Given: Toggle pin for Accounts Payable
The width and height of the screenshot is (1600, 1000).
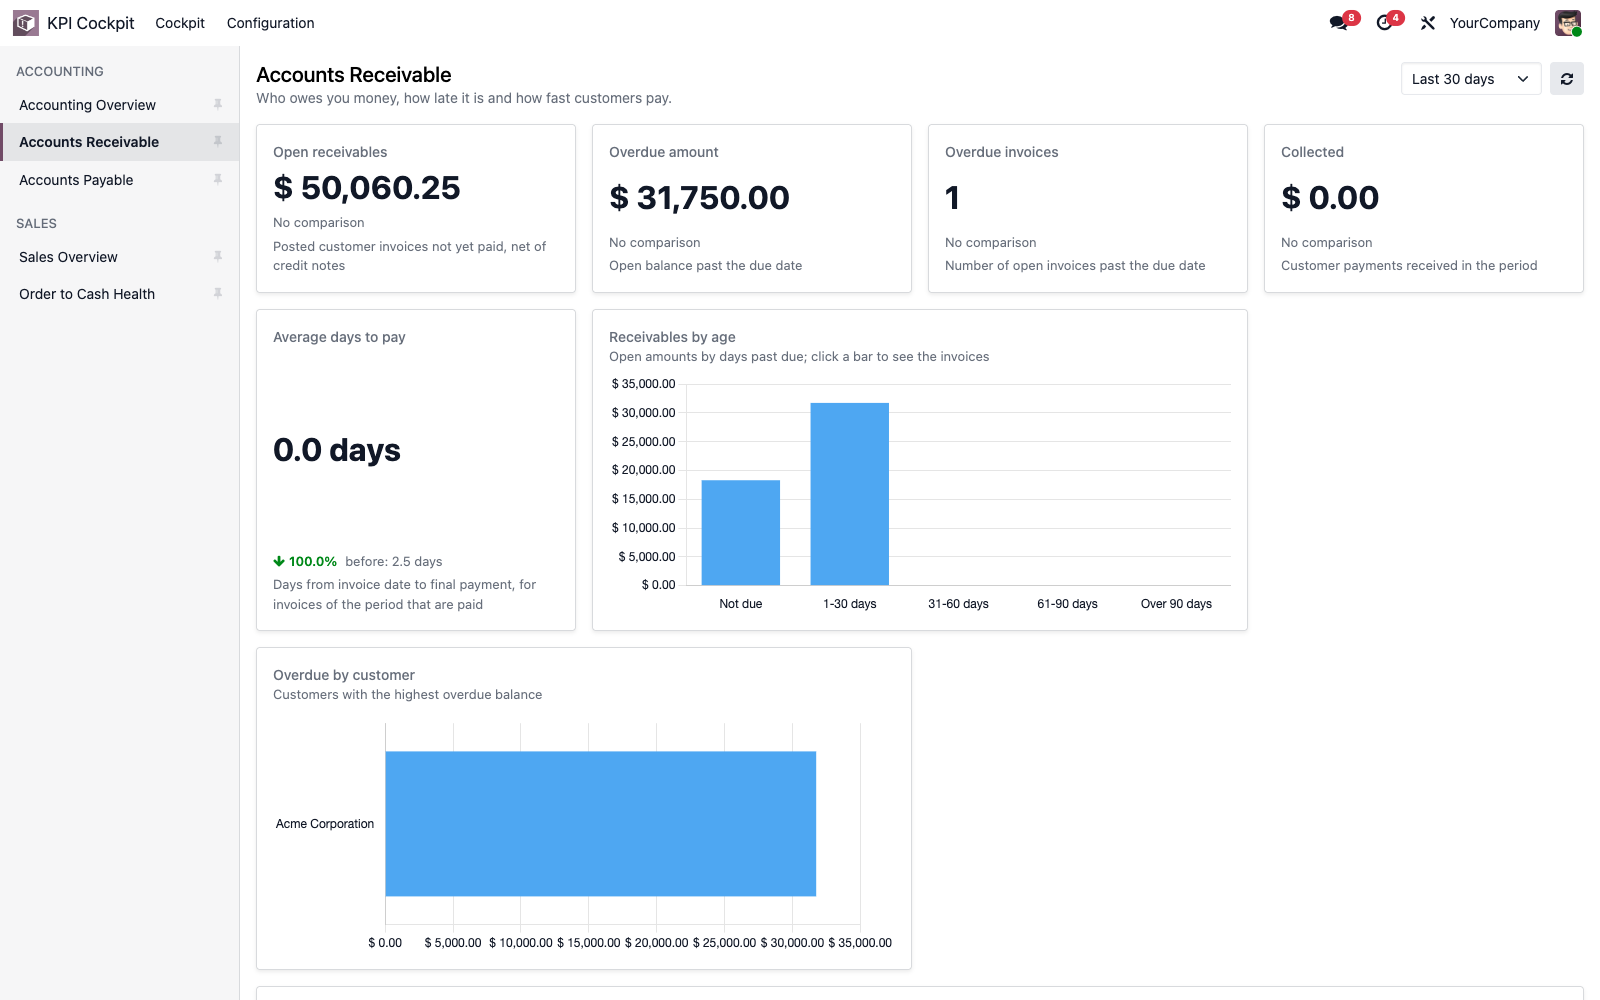Looking at the screenshot, I should pos(218,180).
